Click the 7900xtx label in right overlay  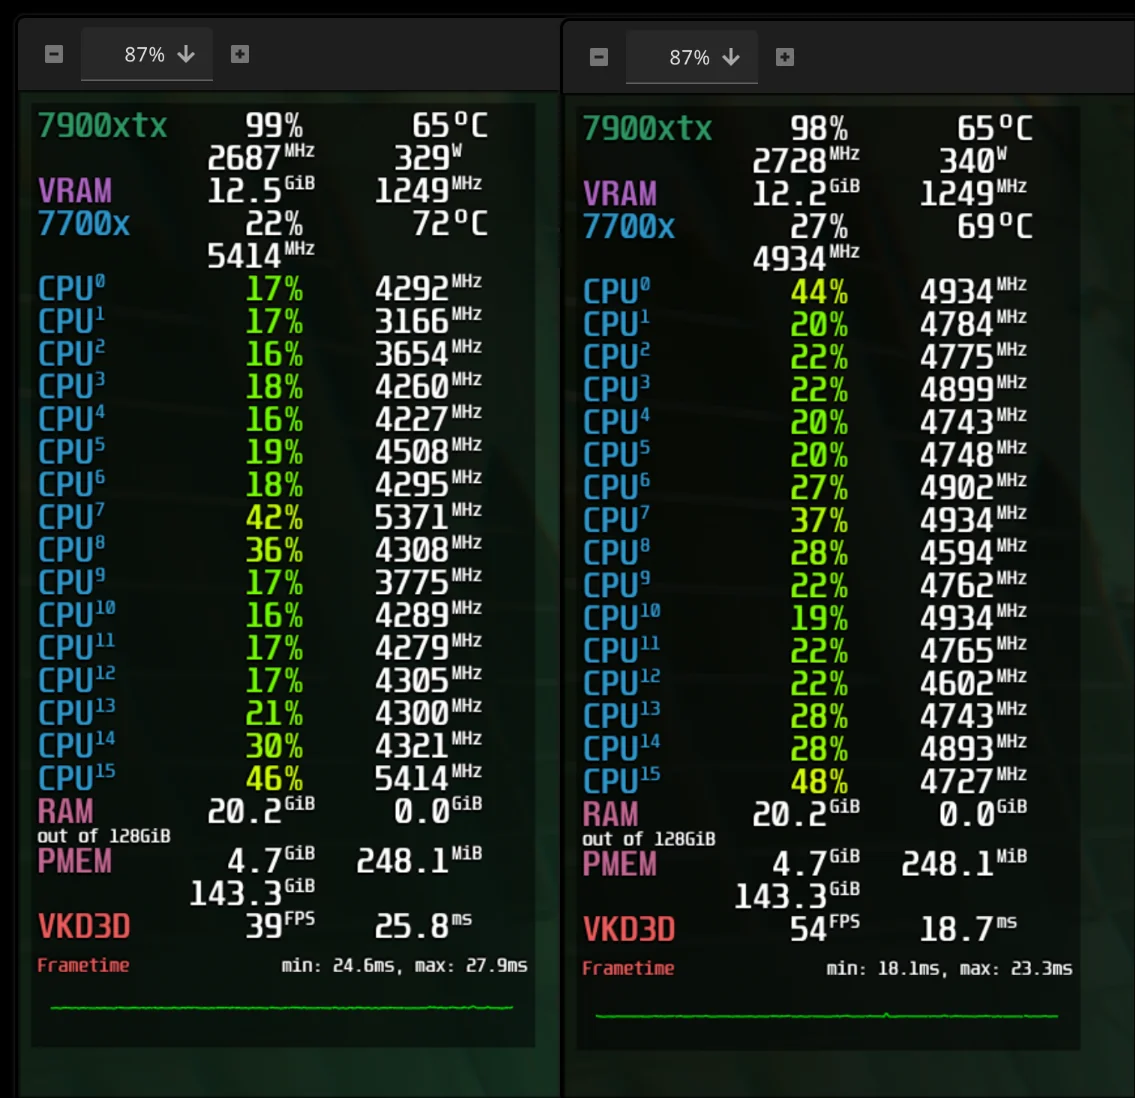(647, 129)
